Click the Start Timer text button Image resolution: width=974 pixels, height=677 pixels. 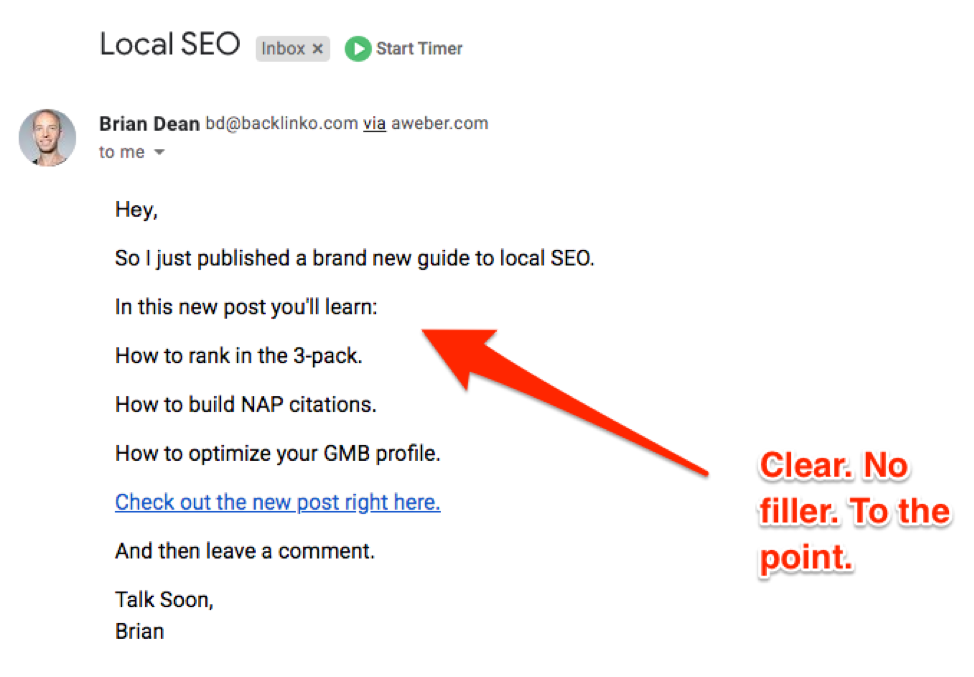pos(419,48)
